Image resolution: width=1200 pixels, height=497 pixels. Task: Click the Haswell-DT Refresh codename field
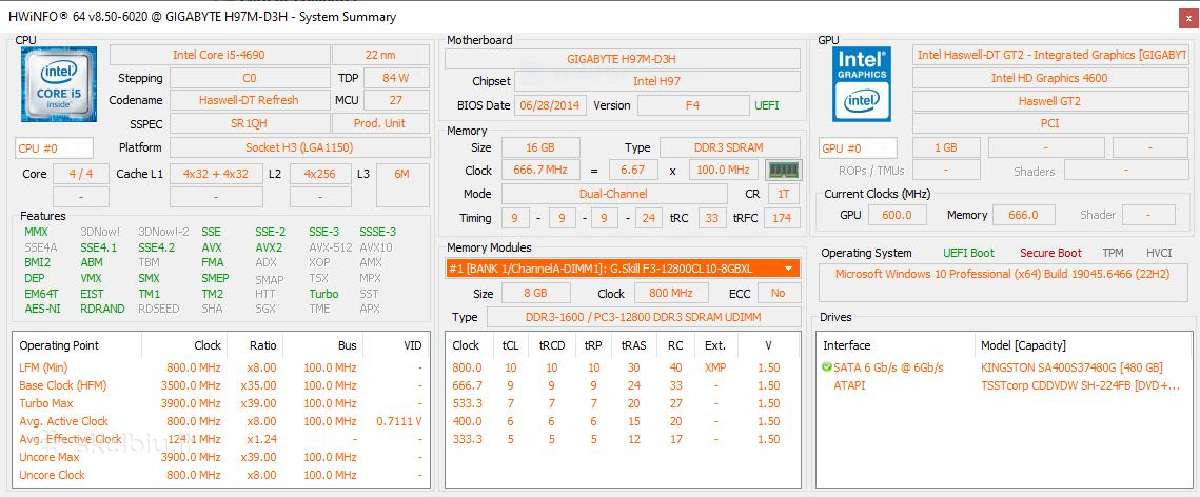(249, 101)
